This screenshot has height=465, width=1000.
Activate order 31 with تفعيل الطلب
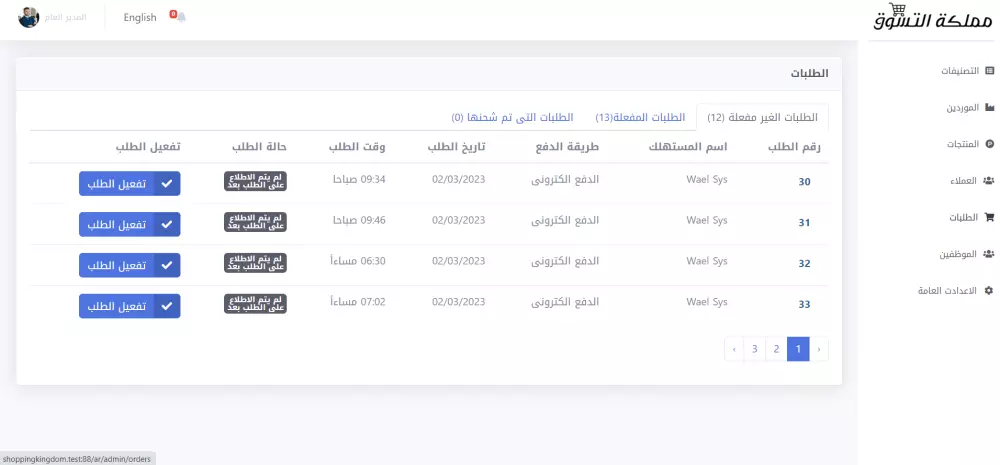[x=129, y=225]
